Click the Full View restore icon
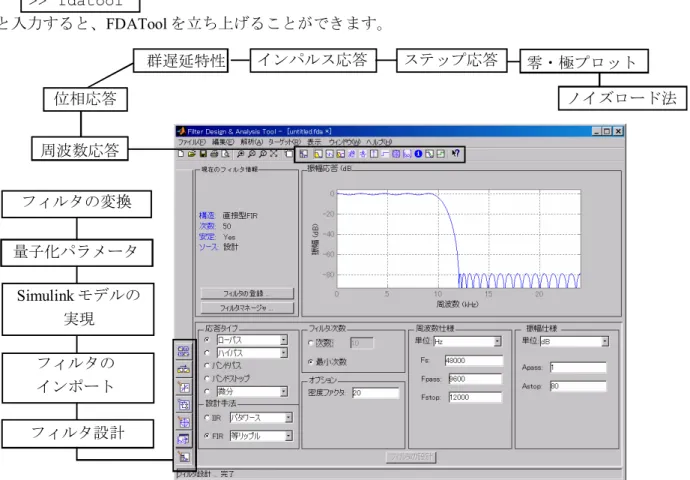This screenshot has width=690, height=480. point(274,154)
